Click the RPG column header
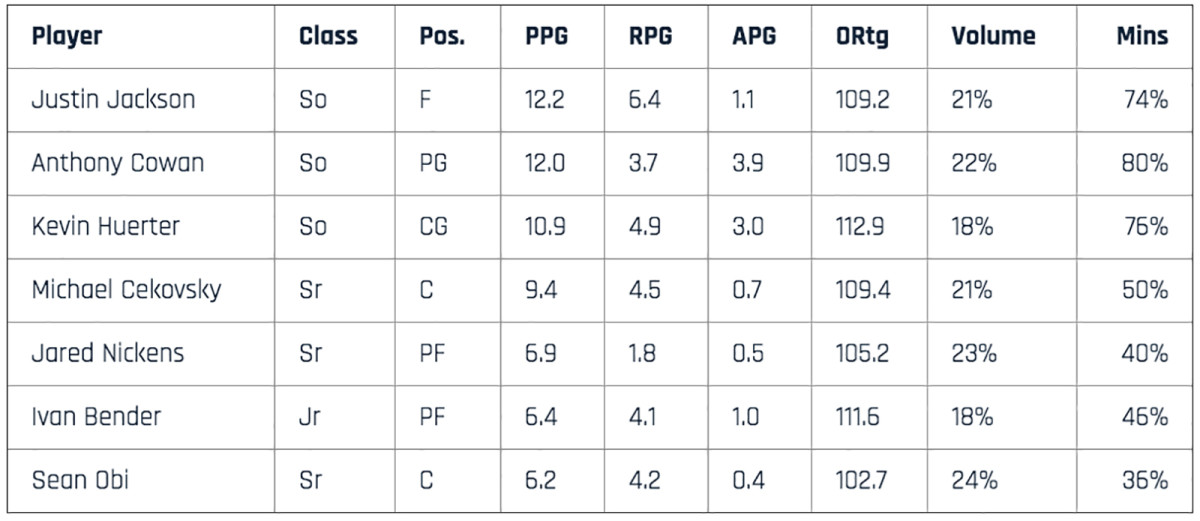The height and width of the screenshot is (521, 1200). 650,37
